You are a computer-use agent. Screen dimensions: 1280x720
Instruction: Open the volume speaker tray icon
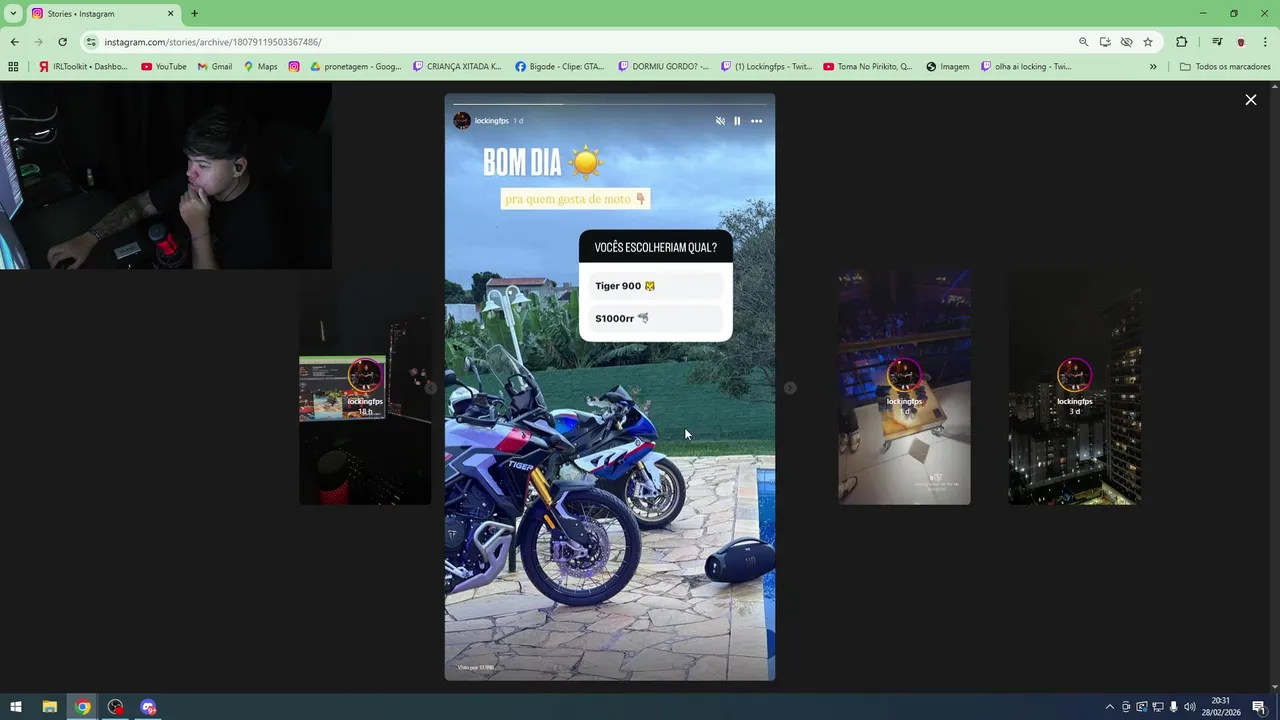(1189, 707)
